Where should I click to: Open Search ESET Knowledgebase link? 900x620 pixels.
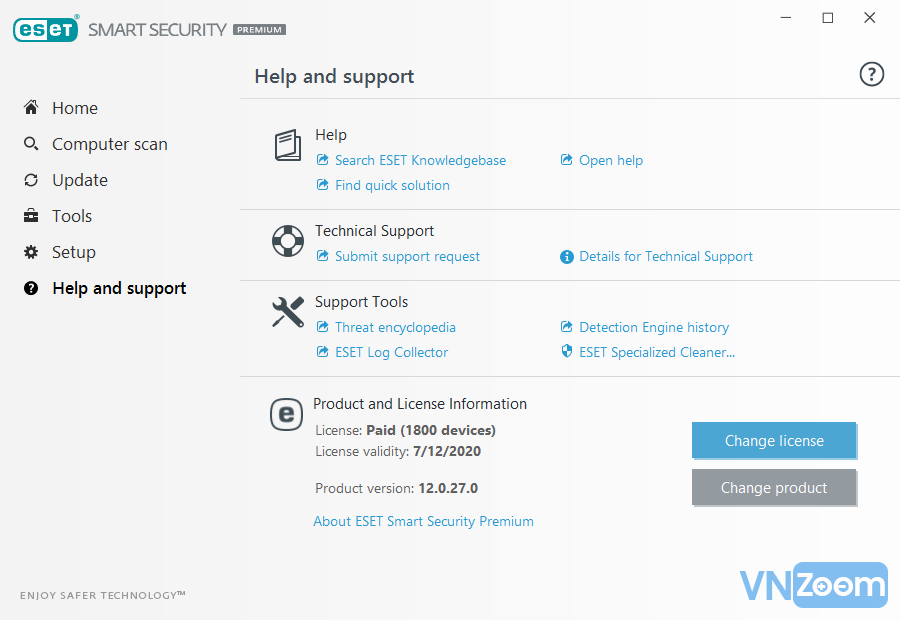pyautogui.click(x=420, y=160)
